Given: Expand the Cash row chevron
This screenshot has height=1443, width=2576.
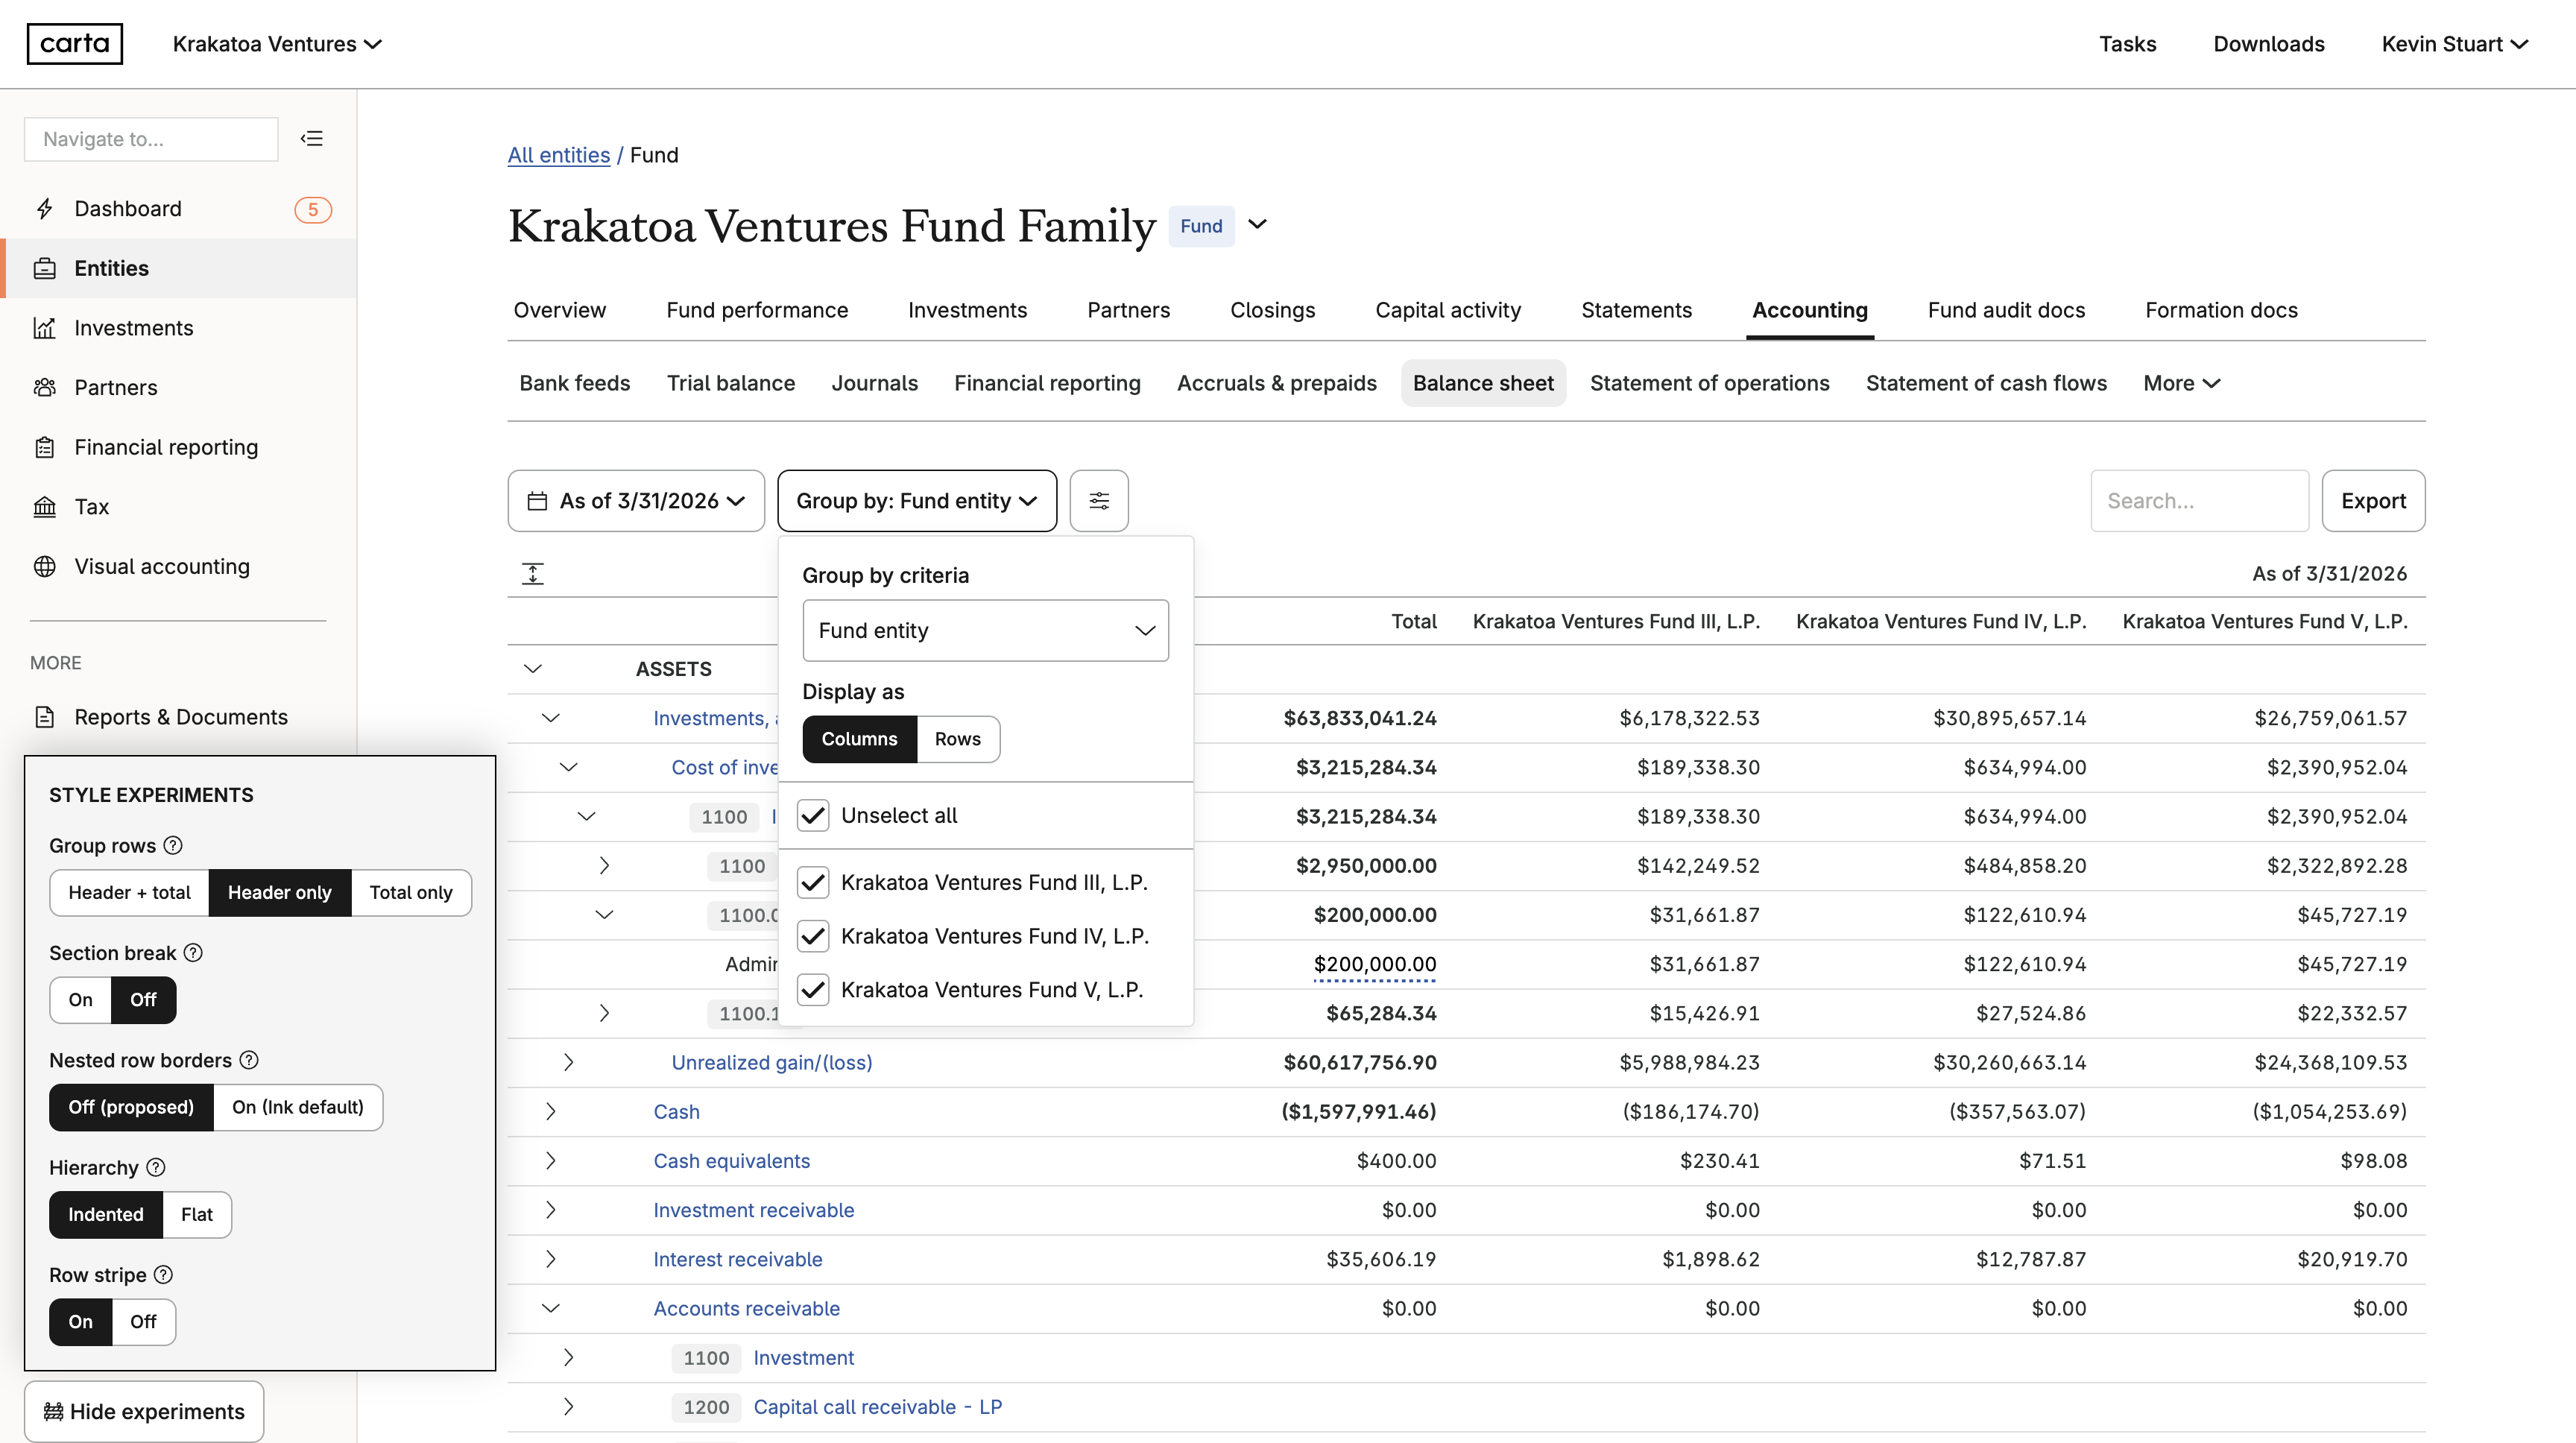Looking at the screenshot, I should [551, 1112].
